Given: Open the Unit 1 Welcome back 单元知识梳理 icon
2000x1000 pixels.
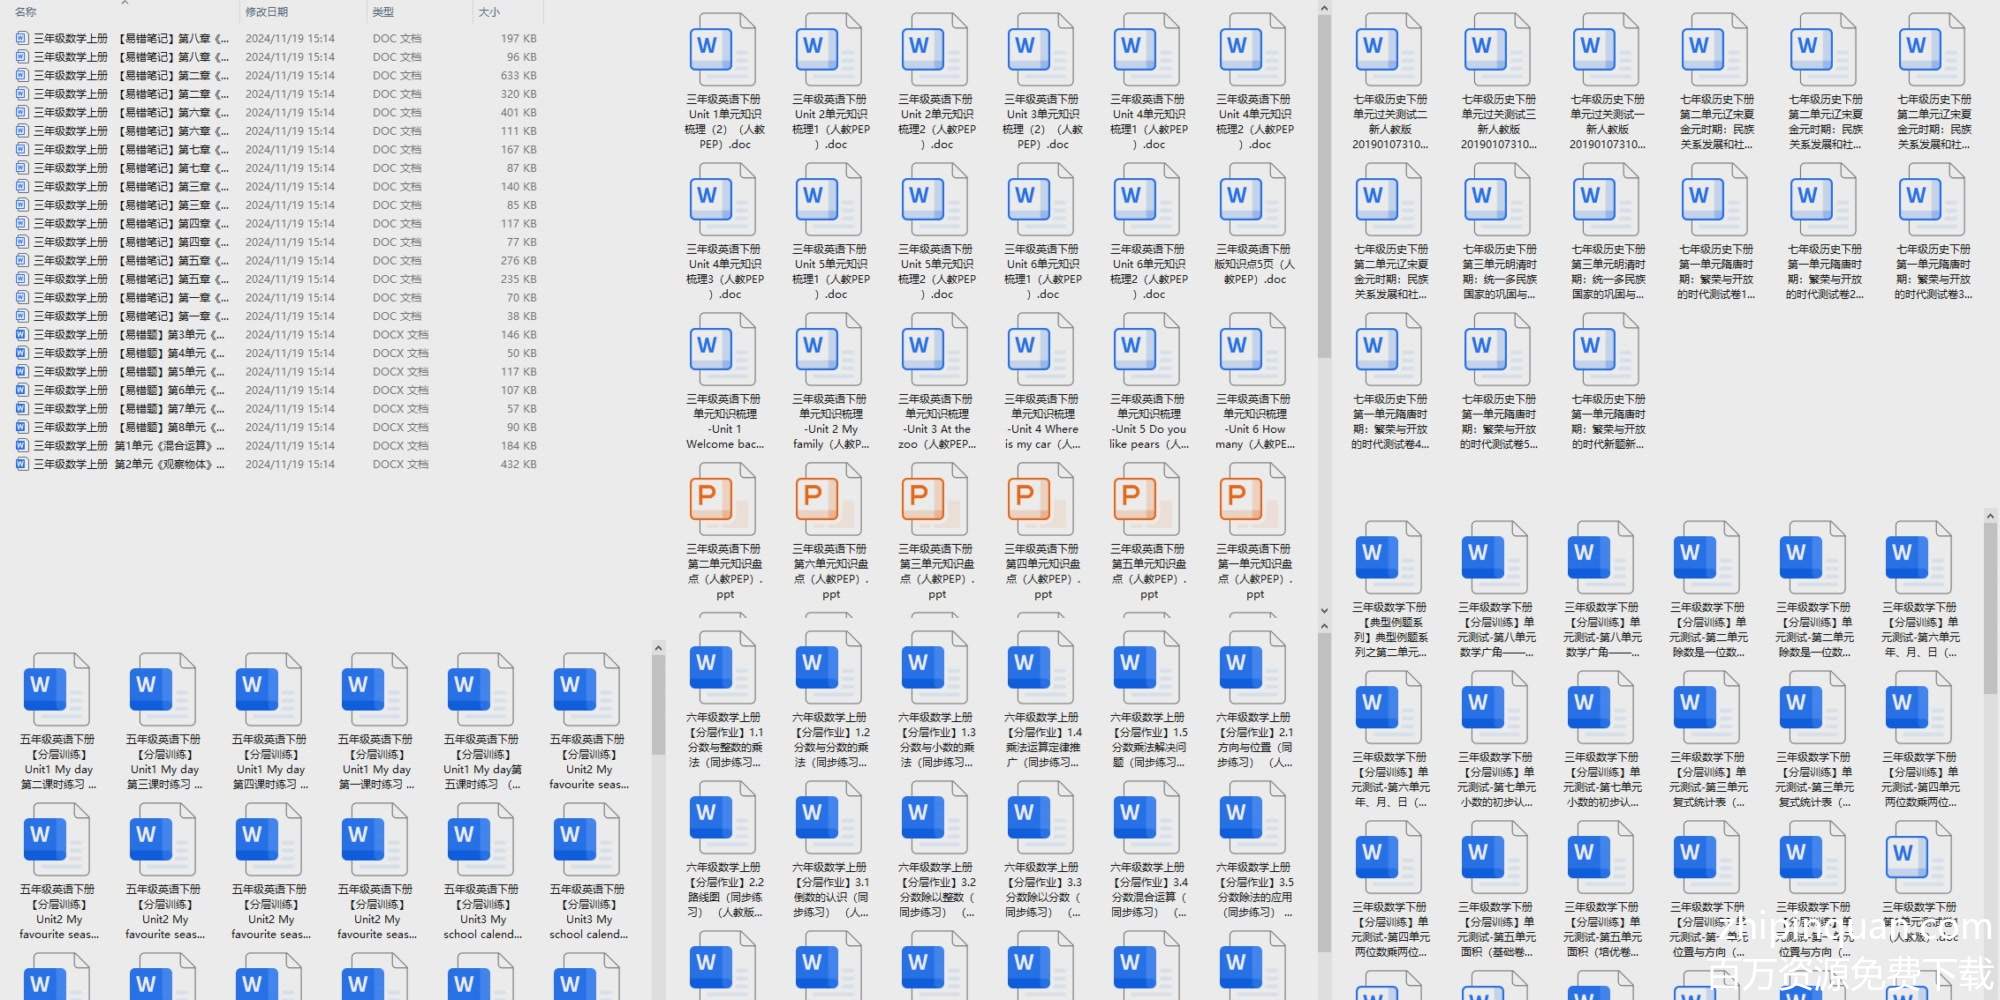Looking at the screenshot, I should click(x=723, y=350).
